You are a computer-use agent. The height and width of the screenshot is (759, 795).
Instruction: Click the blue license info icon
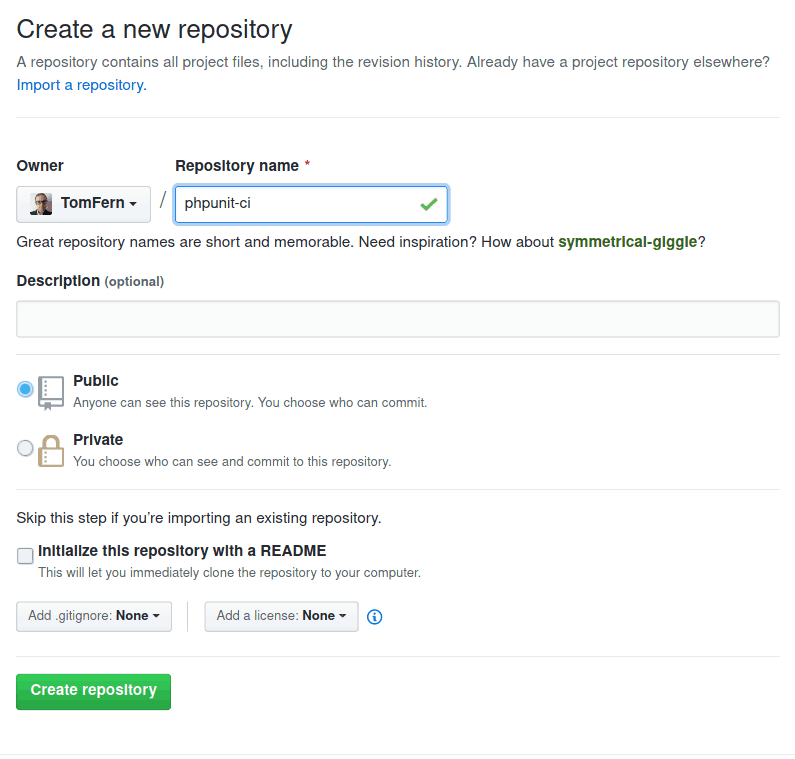tap(375, 617)
